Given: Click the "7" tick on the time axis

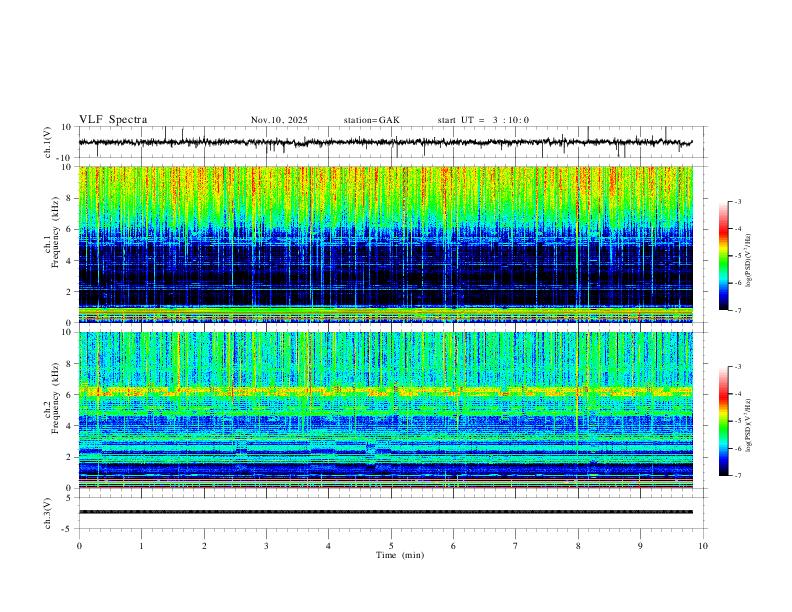Looking at the screenshot, I should pos(516,546).
